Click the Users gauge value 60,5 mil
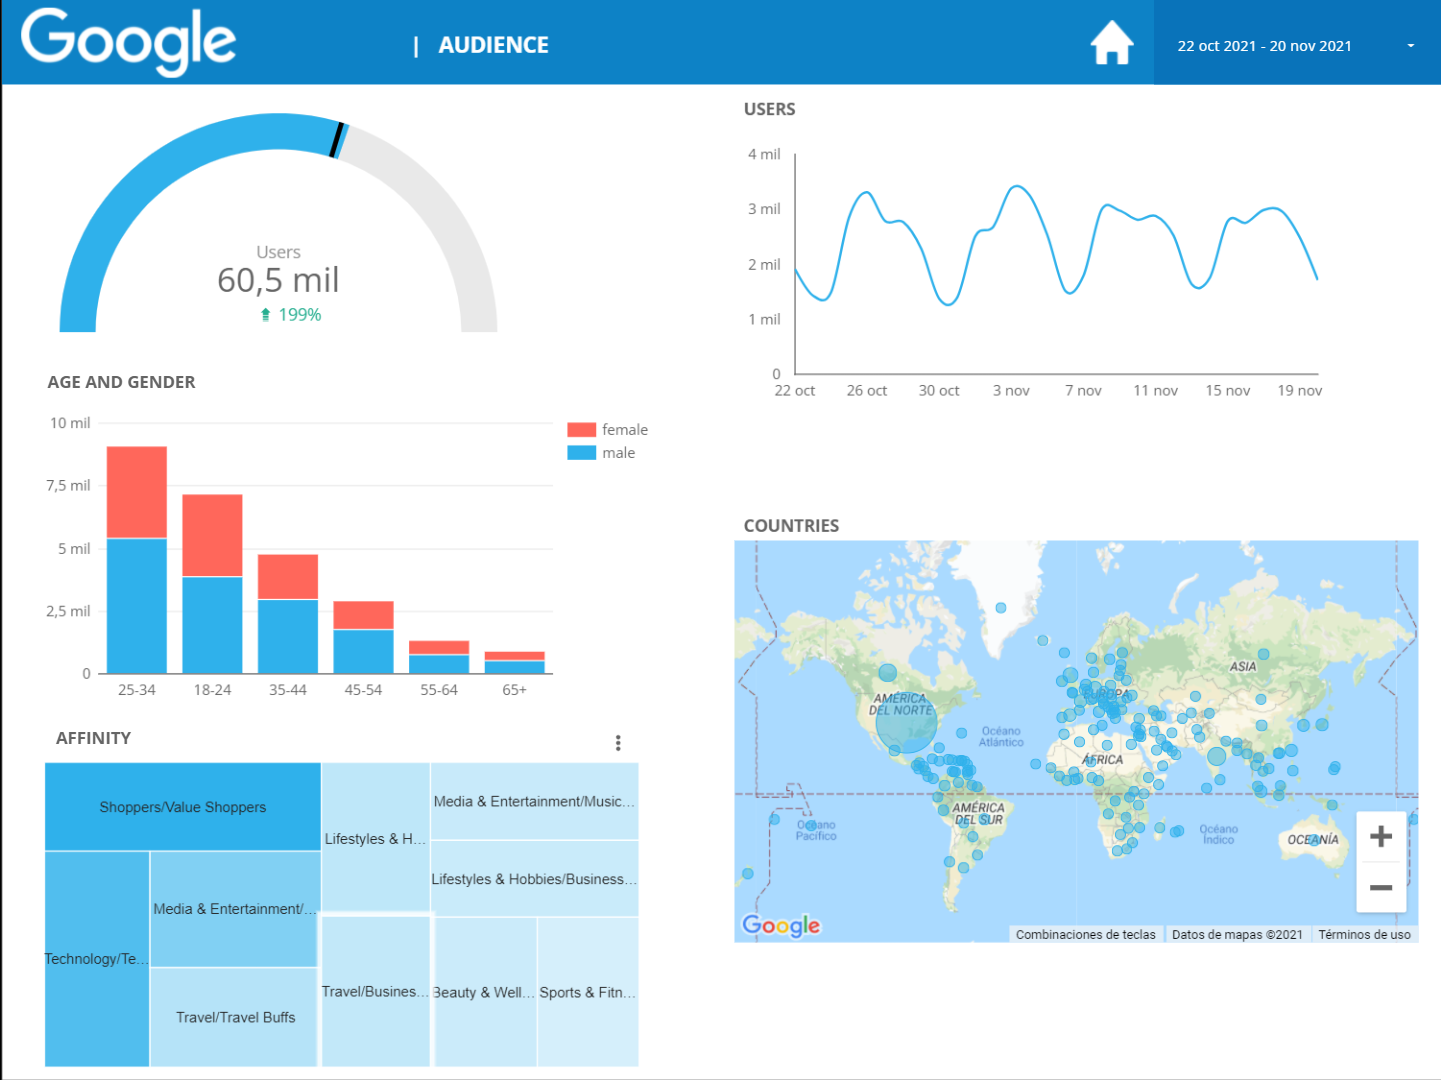The height and width of the screenshot is (1080, 1441). click(278, 280)
